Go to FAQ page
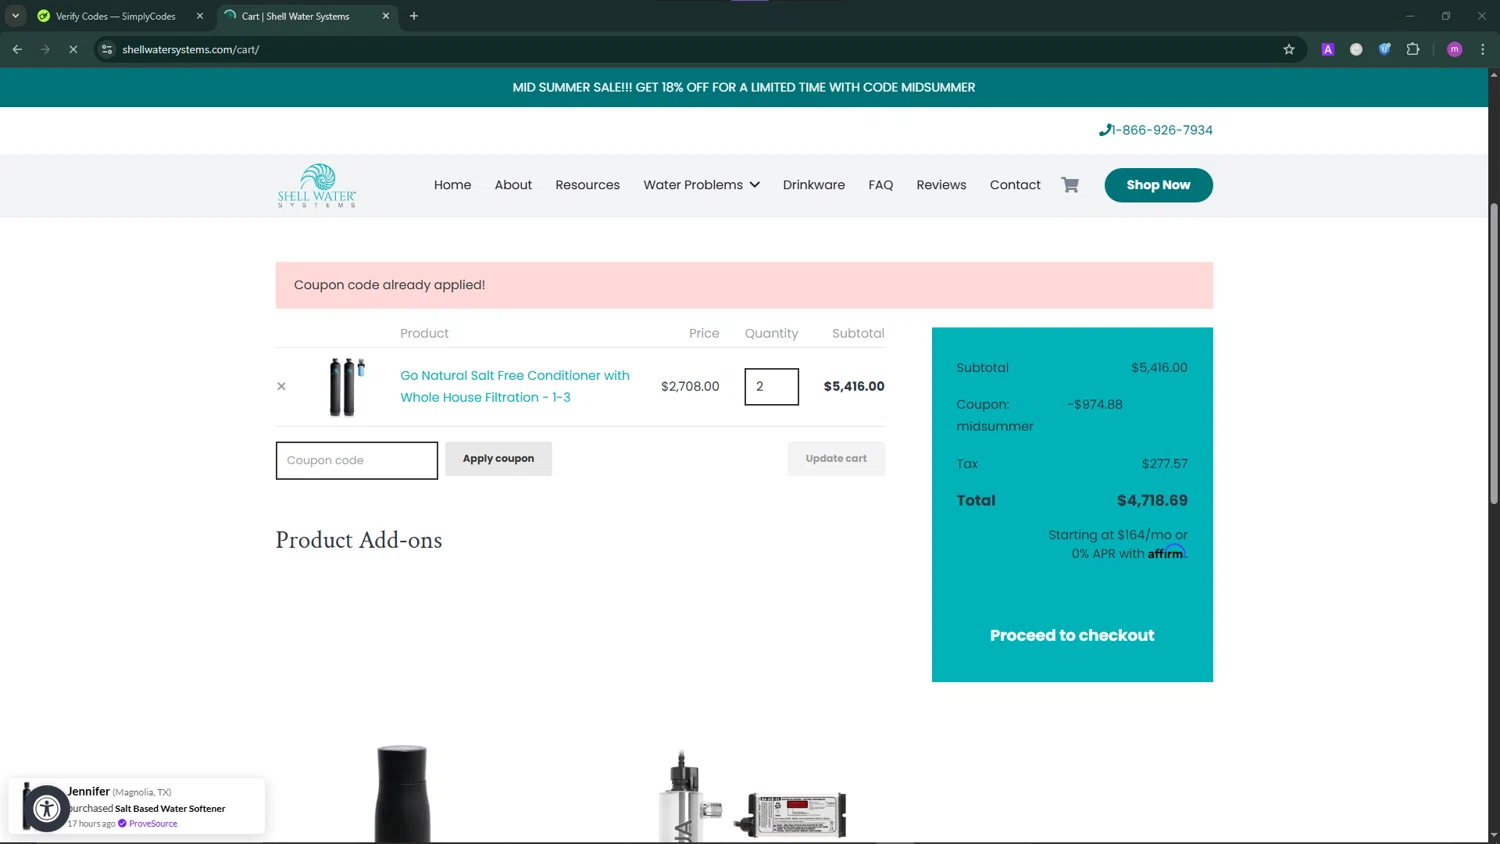 [880, 185]
